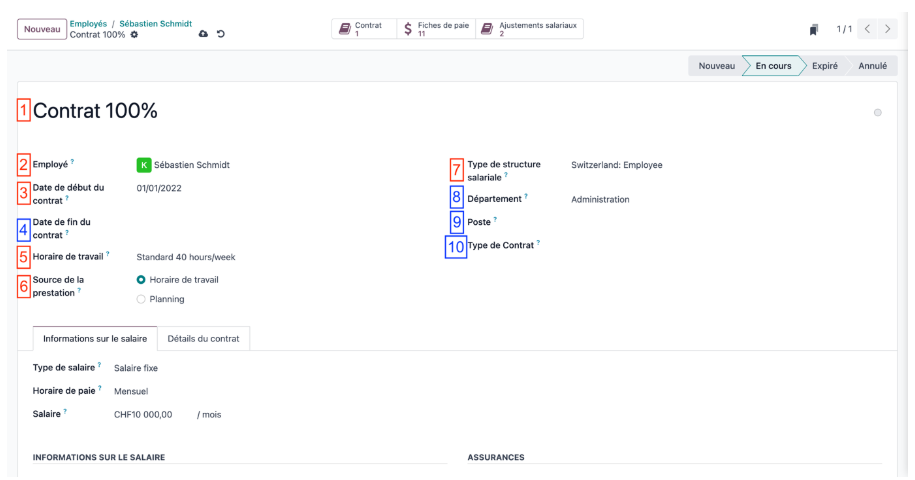This screenshot has width=915, height=480.
Task: Select Informations sur le salaire tab
Action: tap(95, 339)
